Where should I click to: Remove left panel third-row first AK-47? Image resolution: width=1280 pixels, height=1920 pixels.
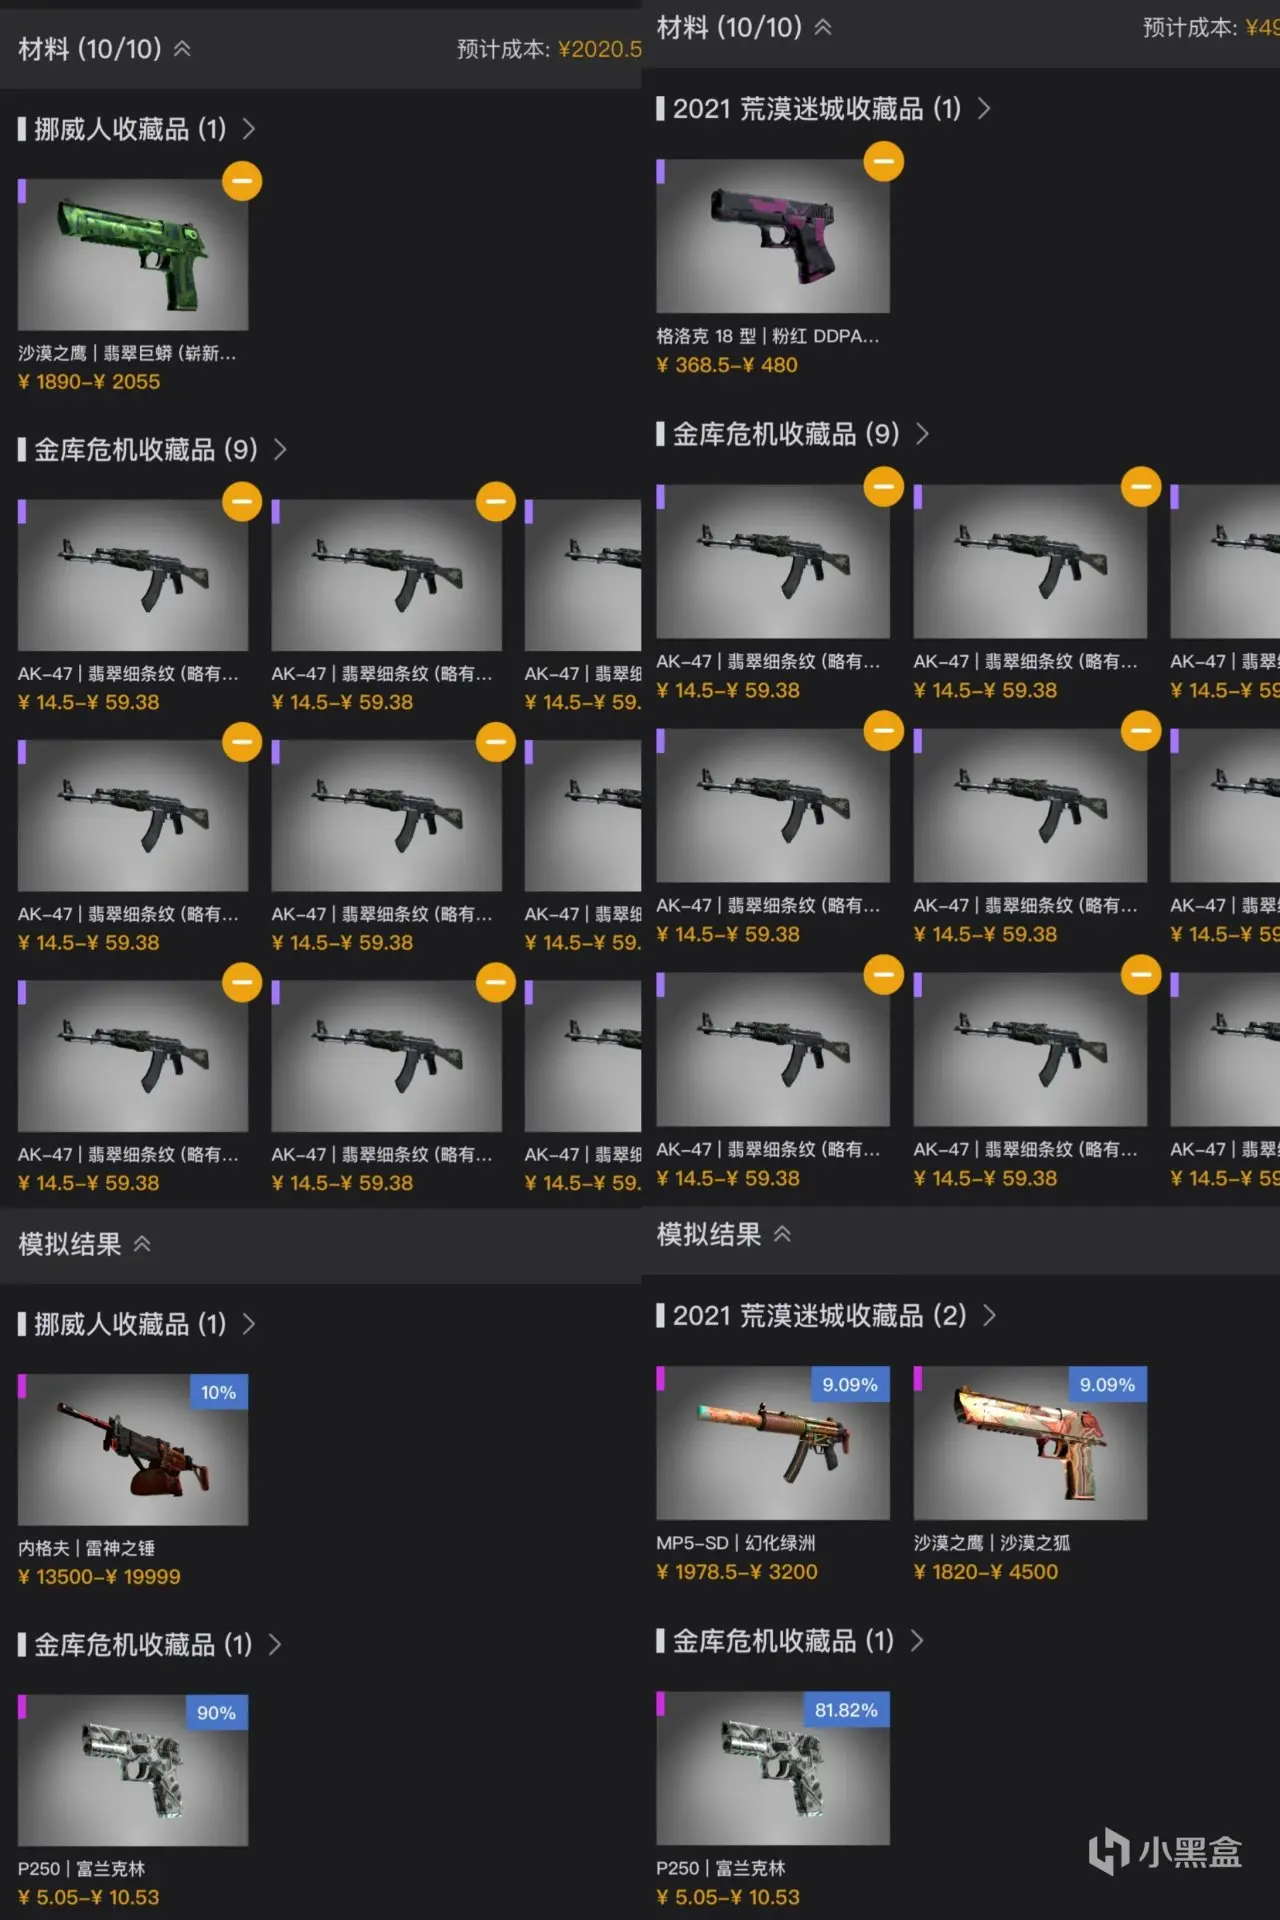[x=242, y=982]
